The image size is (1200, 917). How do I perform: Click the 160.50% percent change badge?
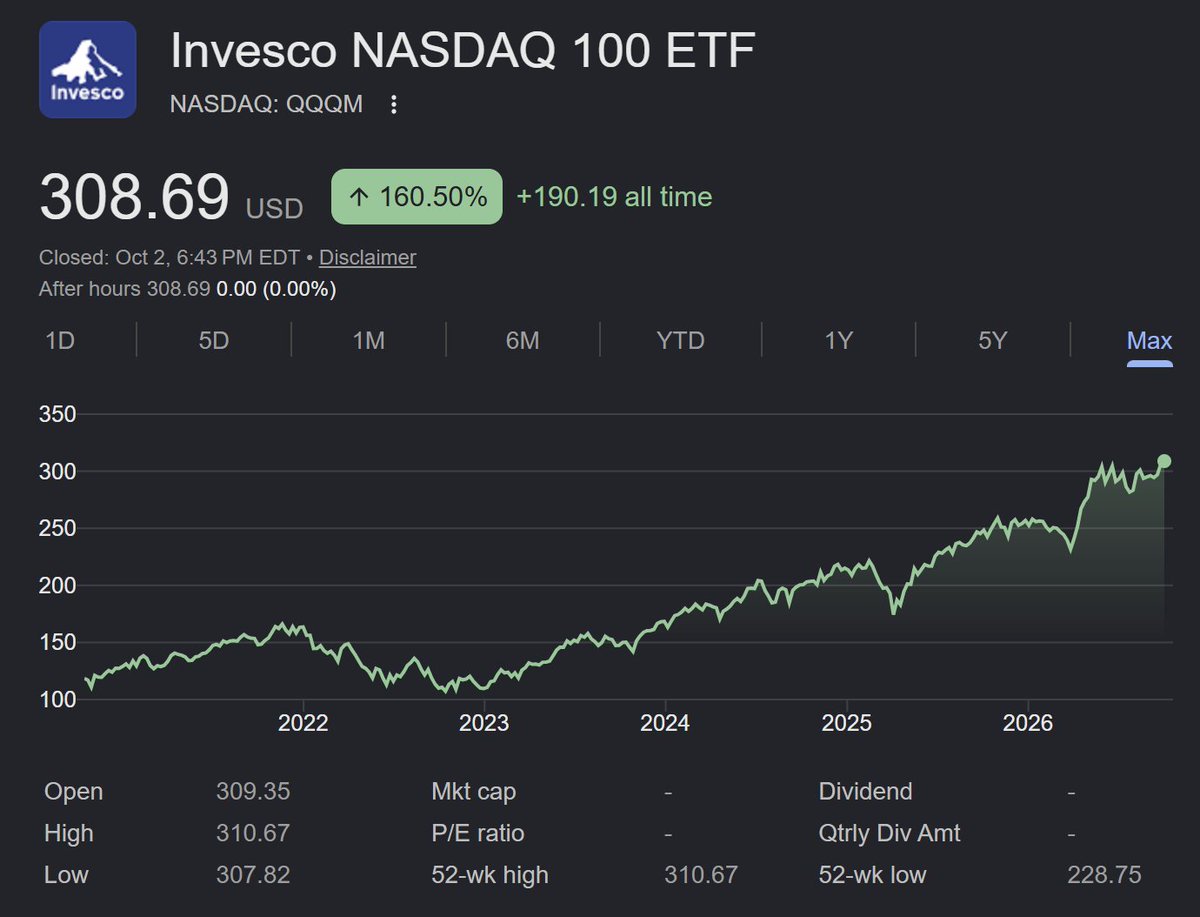tap(417, 197)
